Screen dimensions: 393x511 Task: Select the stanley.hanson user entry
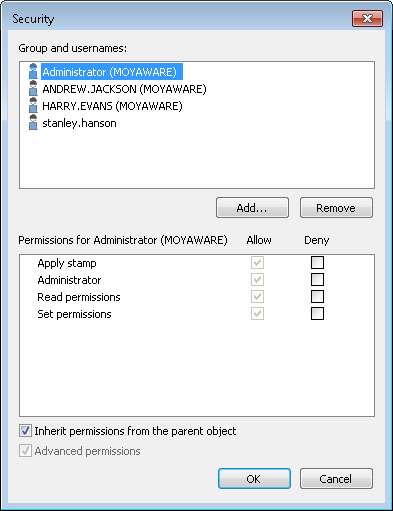(79, 123)
